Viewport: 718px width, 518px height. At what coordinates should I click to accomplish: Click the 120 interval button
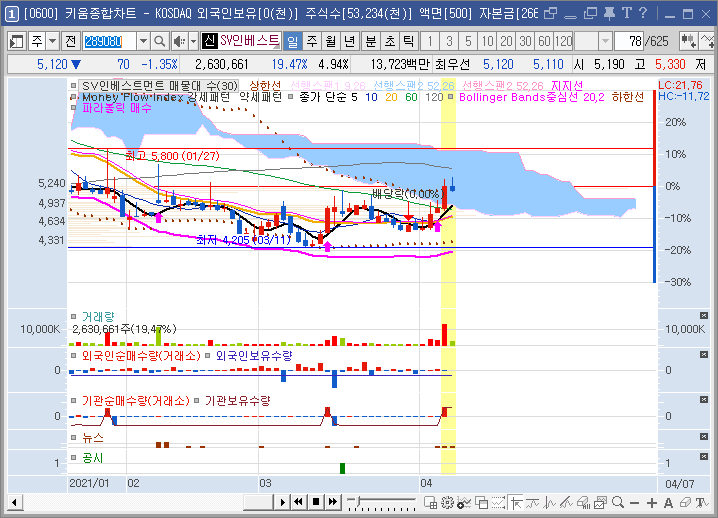point(563,42)
